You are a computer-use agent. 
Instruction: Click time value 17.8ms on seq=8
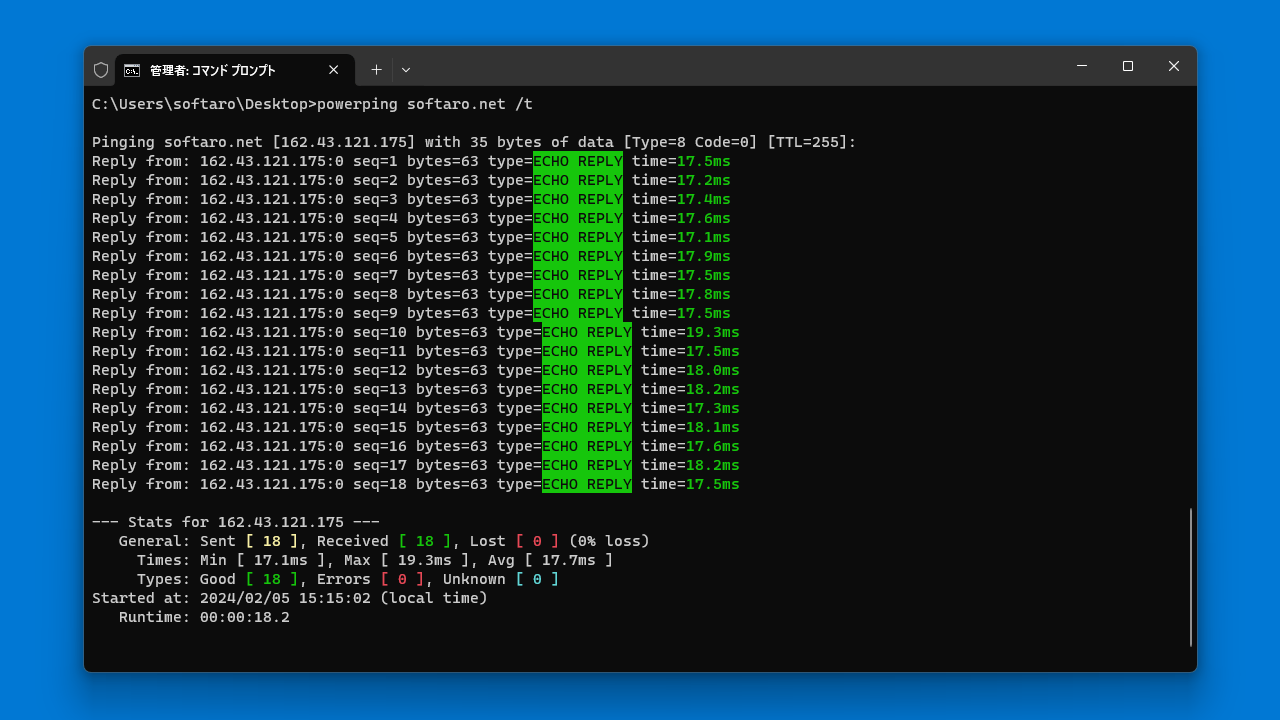(704, 294)
